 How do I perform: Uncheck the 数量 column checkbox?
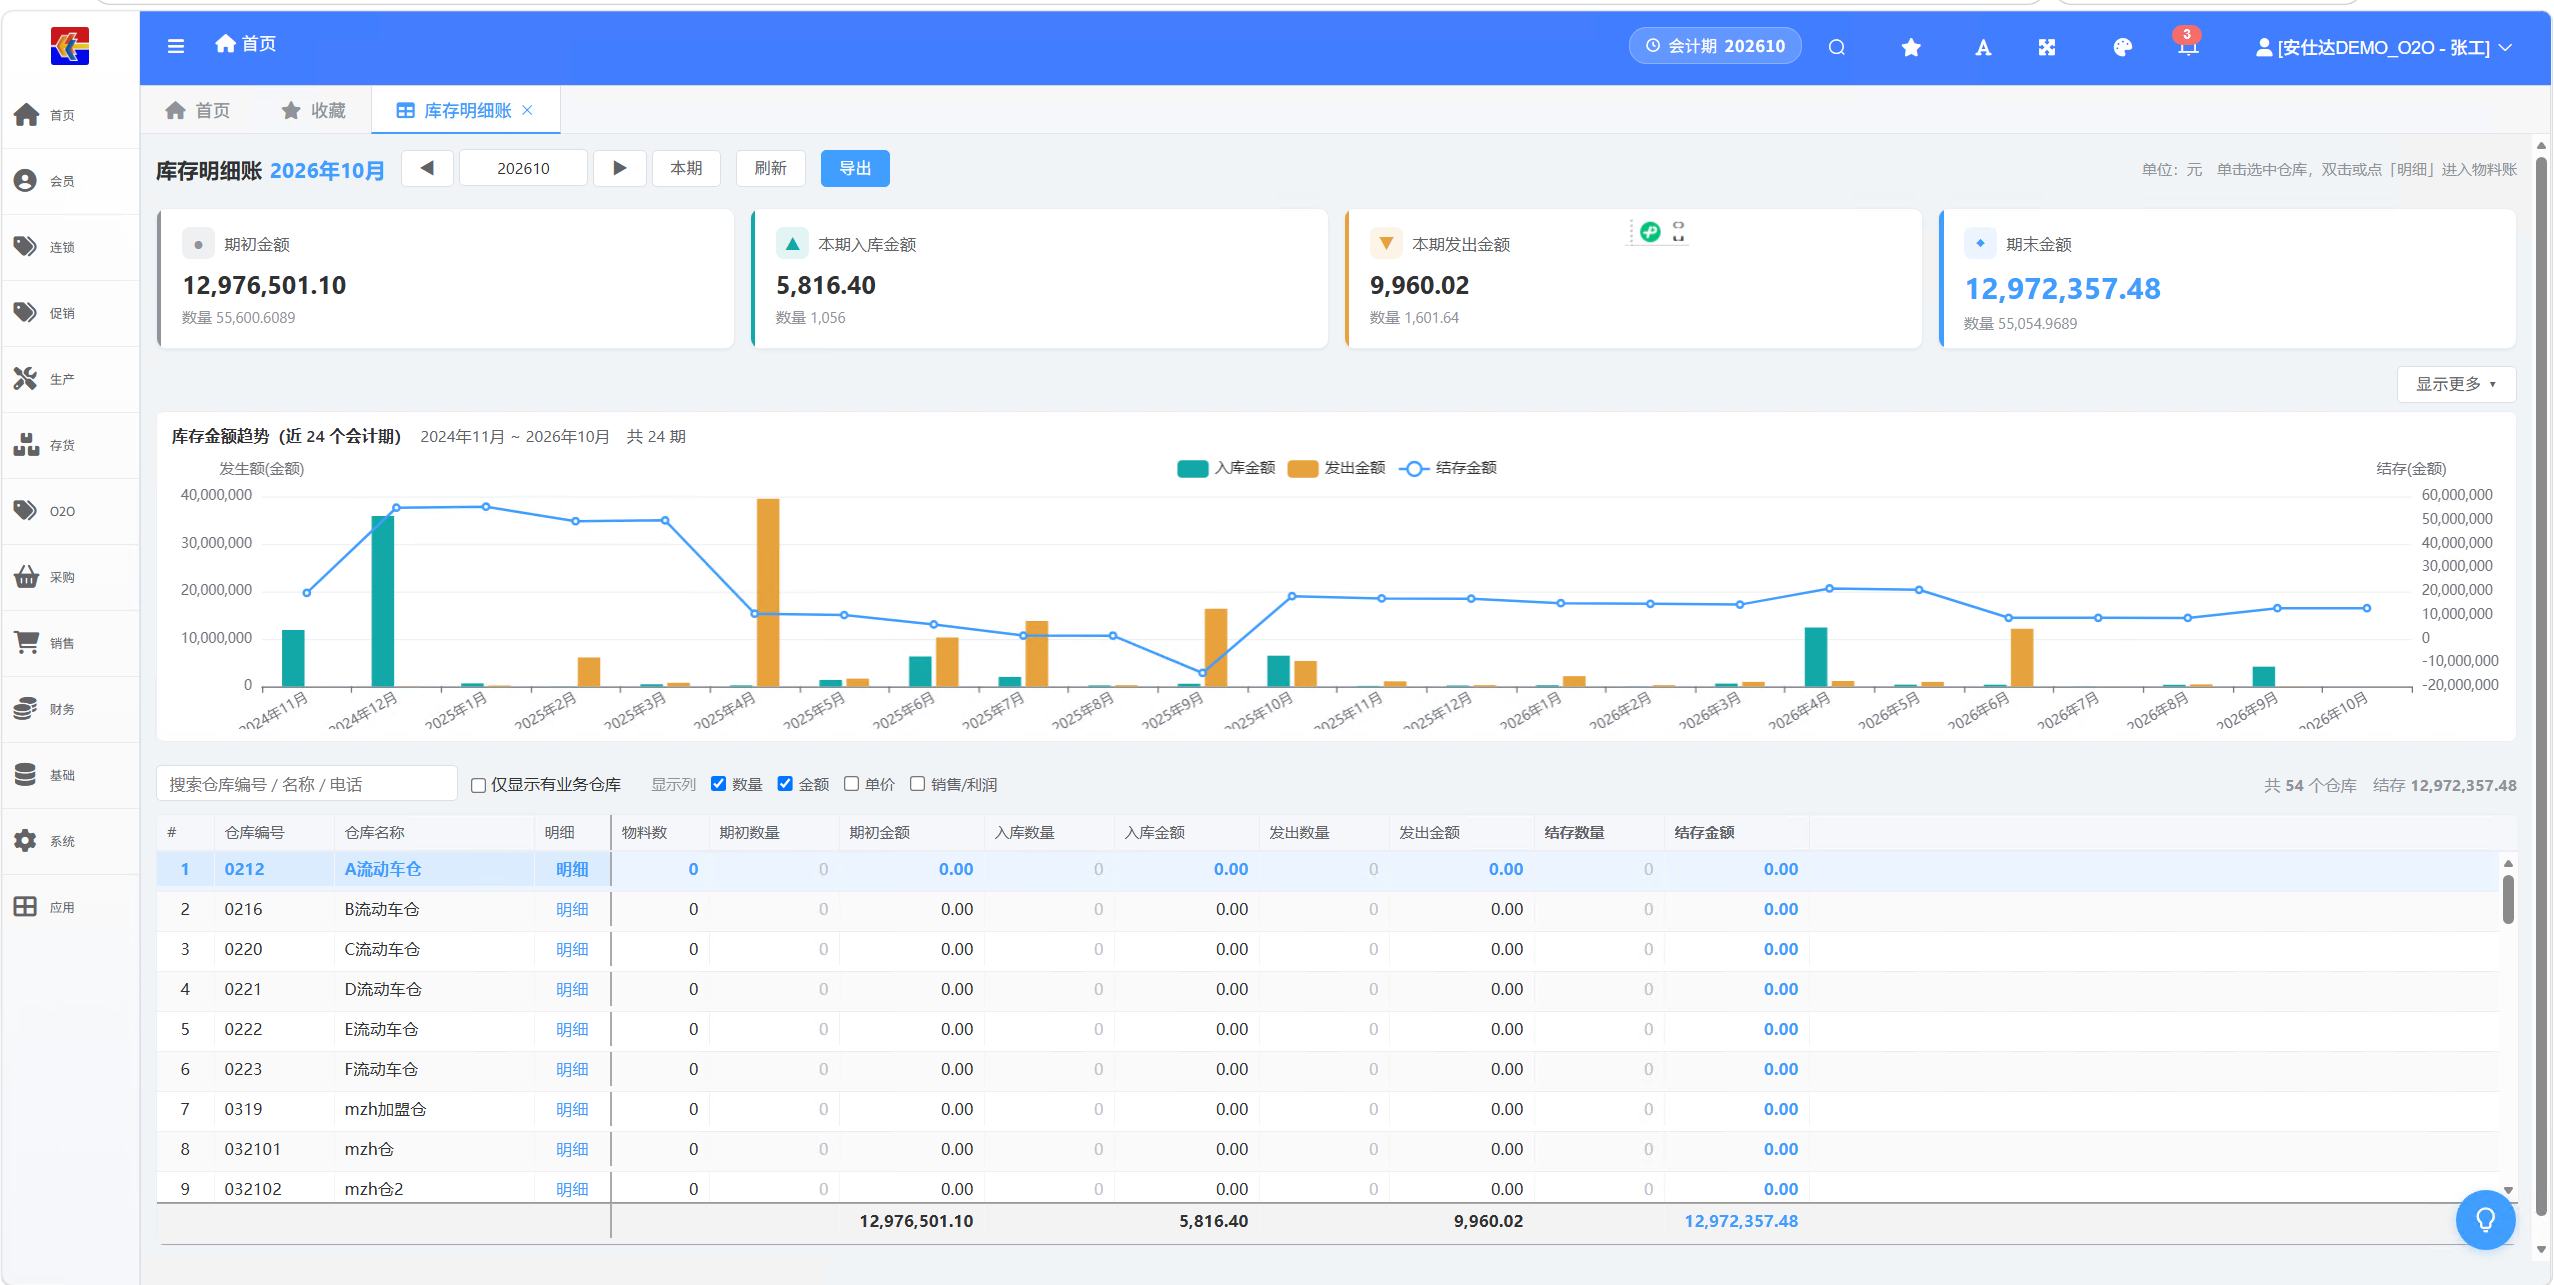coord(718,784)
